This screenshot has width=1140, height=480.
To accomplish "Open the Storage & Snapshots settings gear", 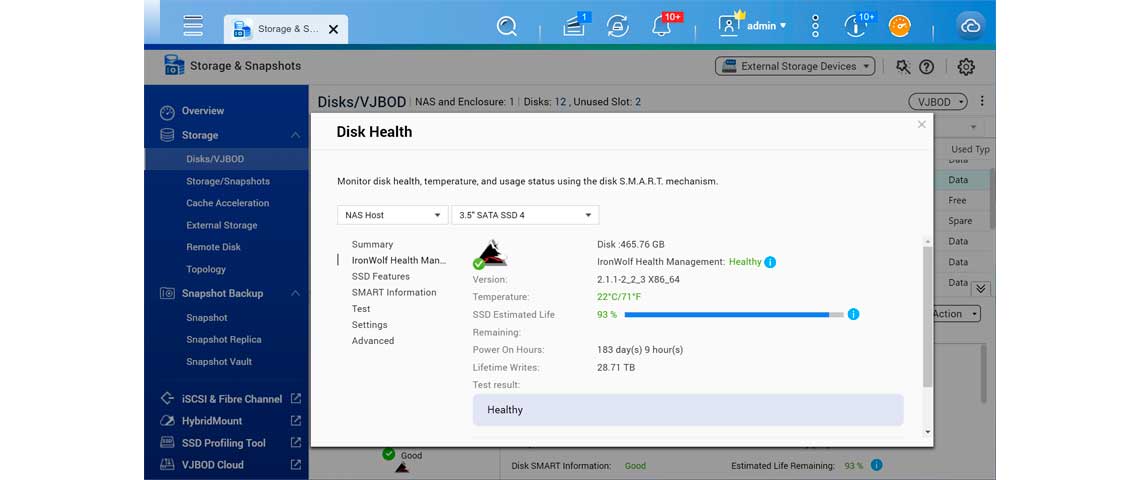I will (965, 67).
